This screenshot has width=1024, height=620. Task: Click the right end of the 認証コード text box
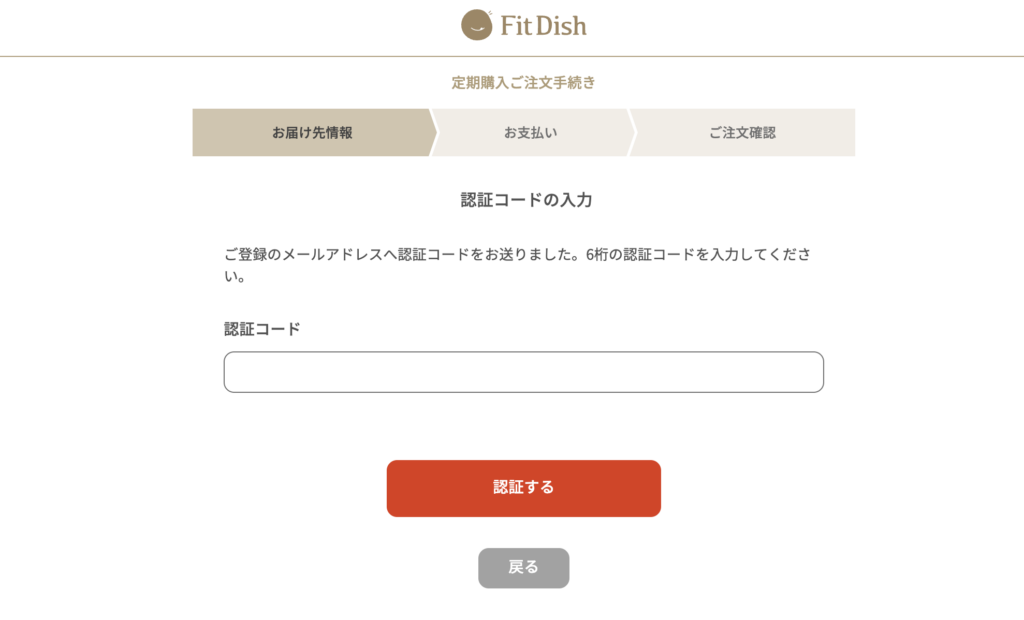pos(810,372)
